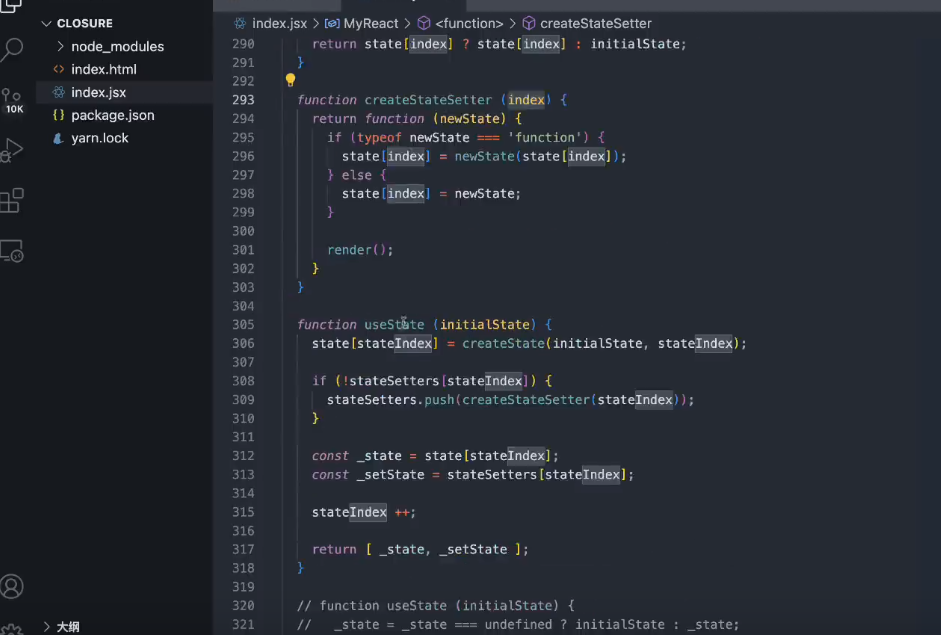Click the <function> breadcrumb segment
The height and width of the screenshot is (635, 941).
(x=469, y=23)
